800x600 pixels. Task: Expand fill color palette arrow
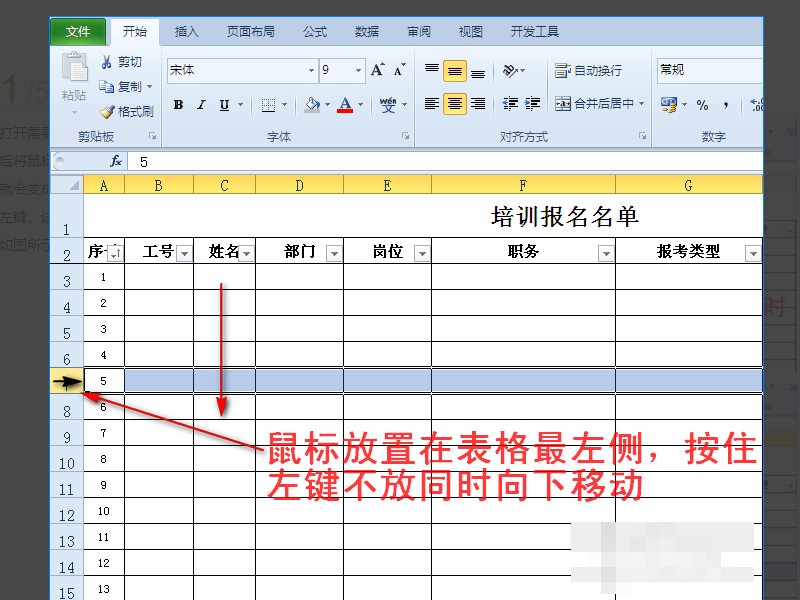click(327, 105)
